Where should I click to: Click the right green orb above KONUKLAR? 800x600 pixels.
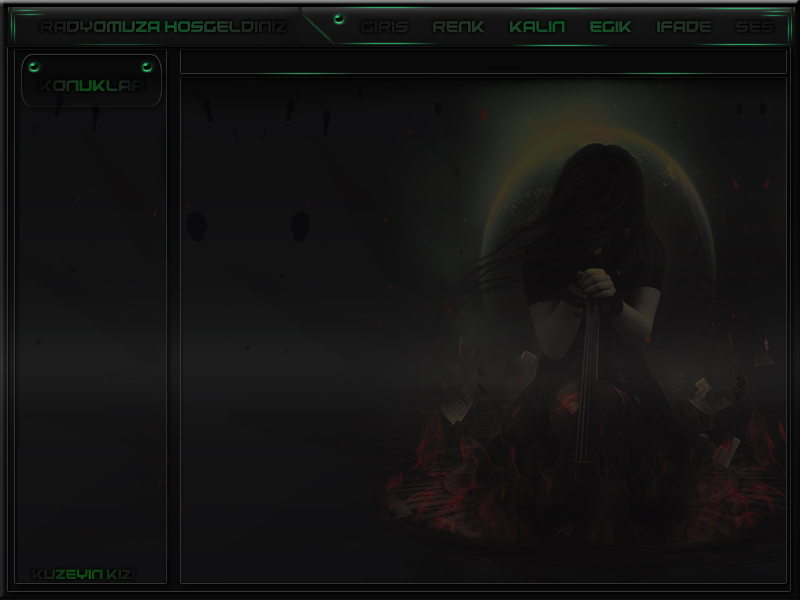coord(147,66)
